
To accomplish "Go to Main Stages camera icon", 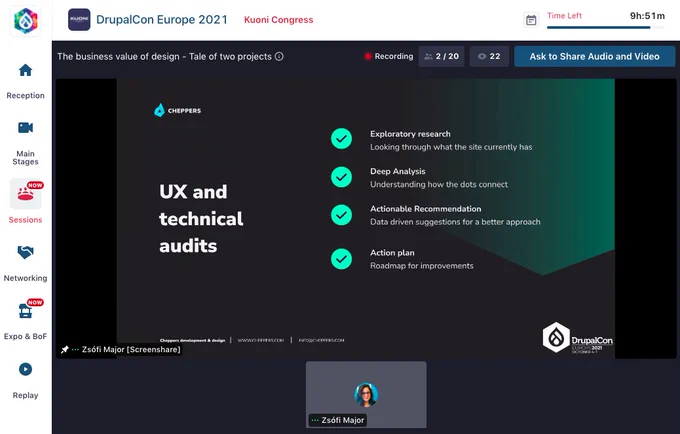I will 26,127.
